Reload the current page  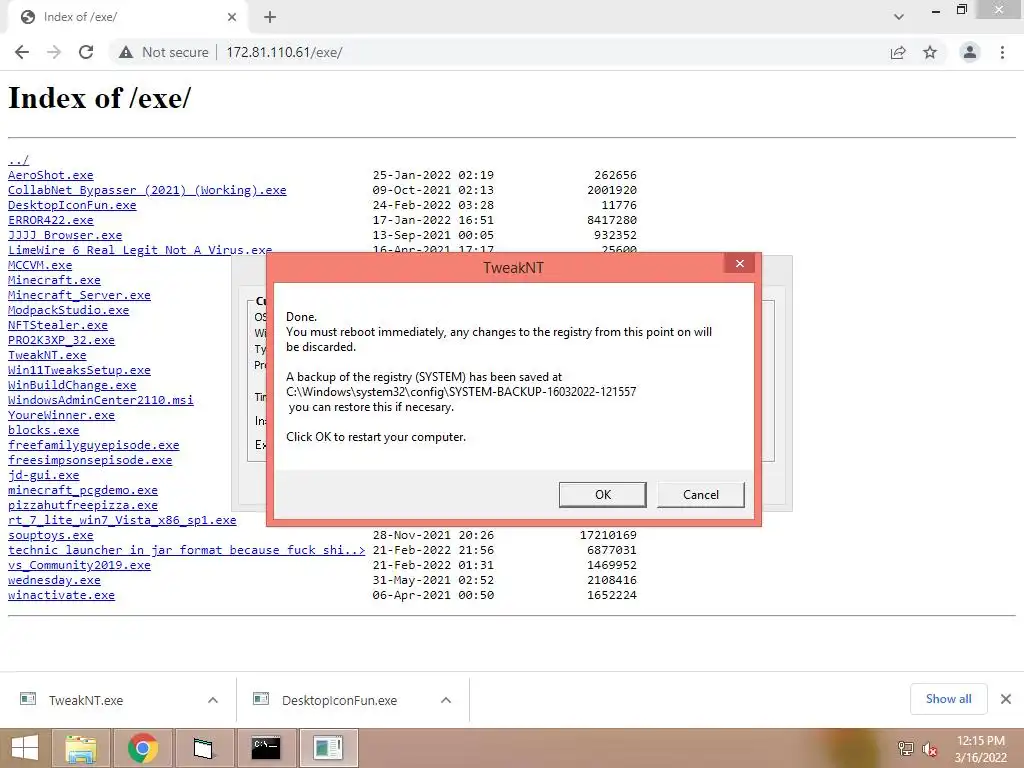pos(86,52)
